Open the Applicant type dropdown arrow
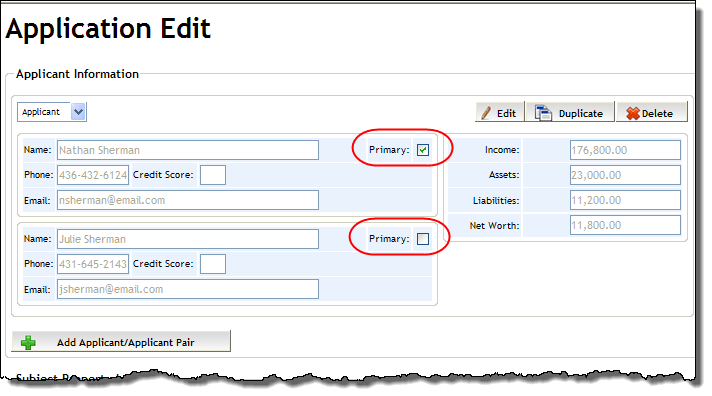Image resolution: width=712 pixels, height=396 pixels. pos(78,112)
